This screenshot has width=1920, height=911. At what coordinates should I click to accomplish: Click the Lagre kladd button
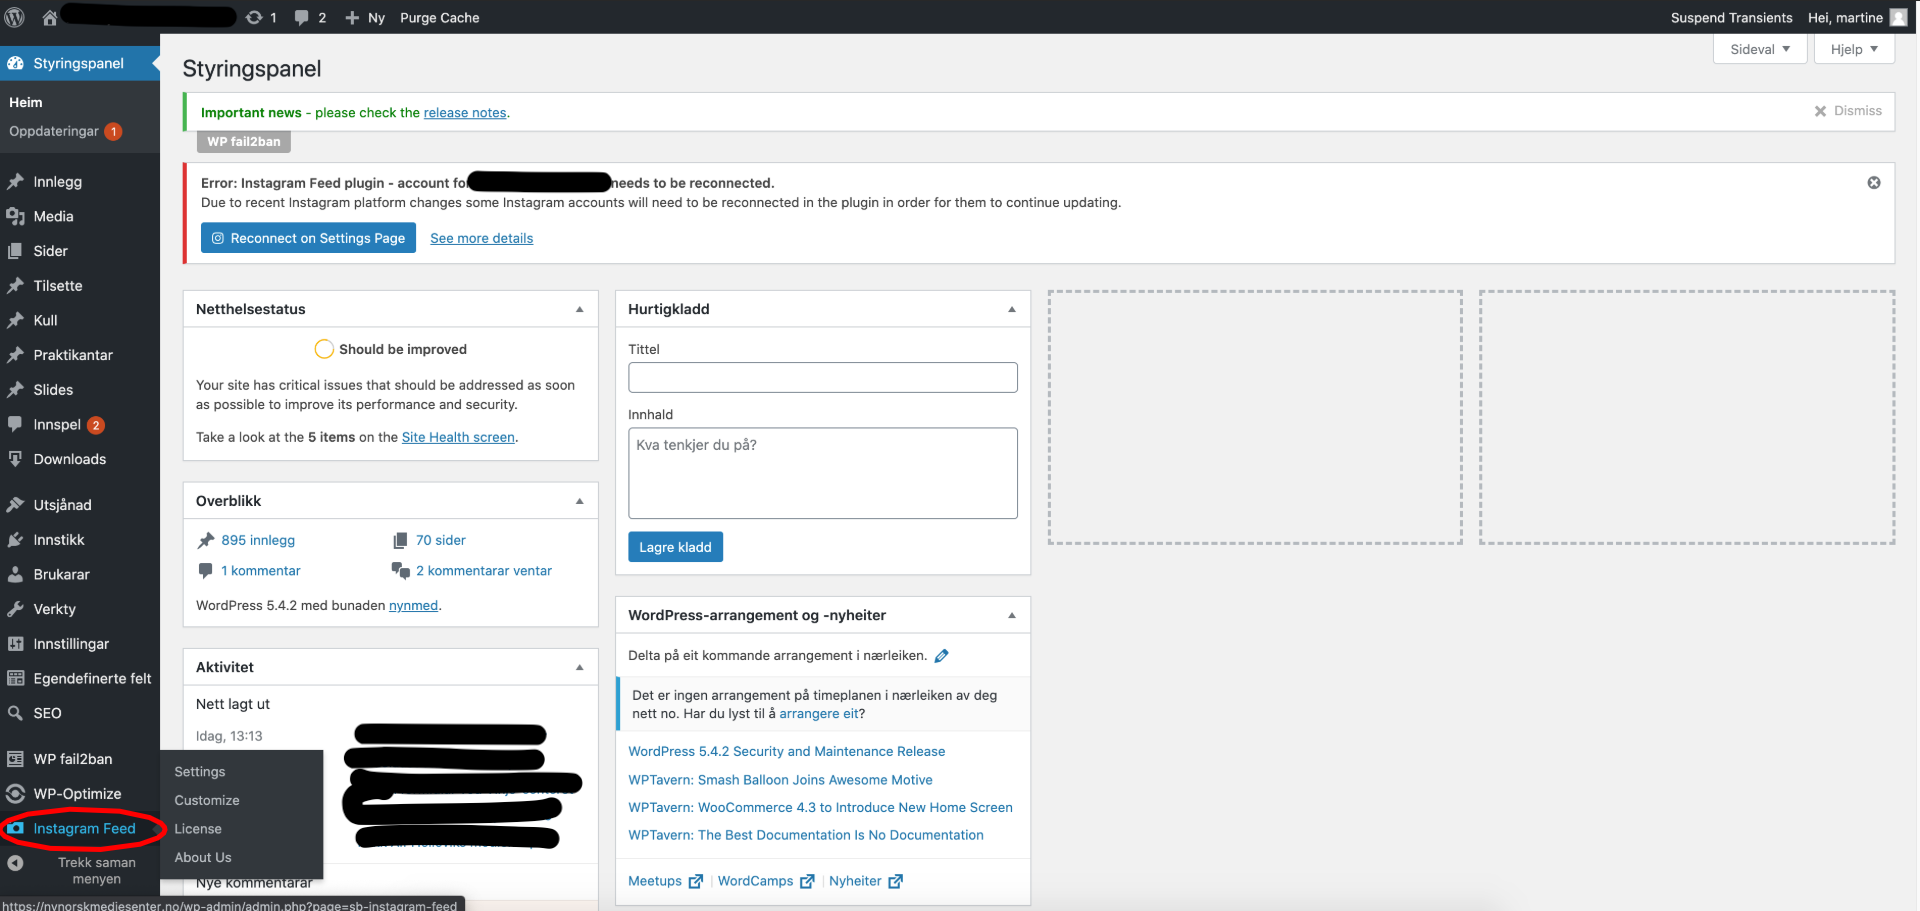[675, 547]
